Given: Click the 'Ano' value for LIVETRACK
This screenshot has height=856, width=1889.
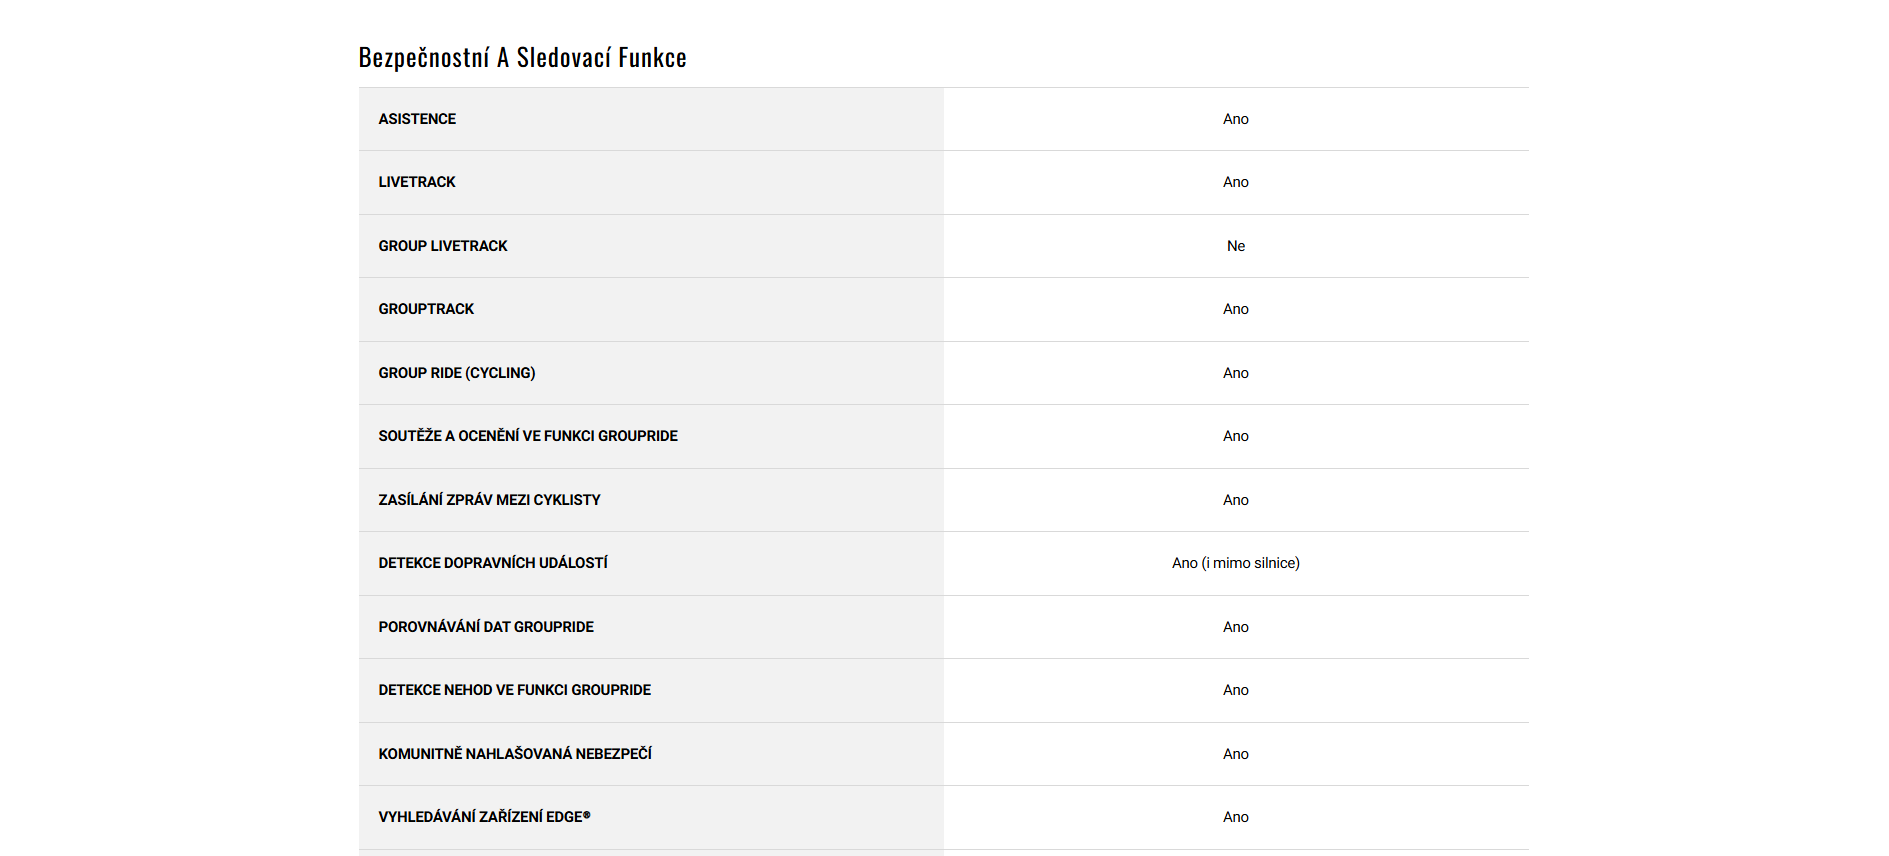Looking at the screenshot, I should tap(1235, 182).
